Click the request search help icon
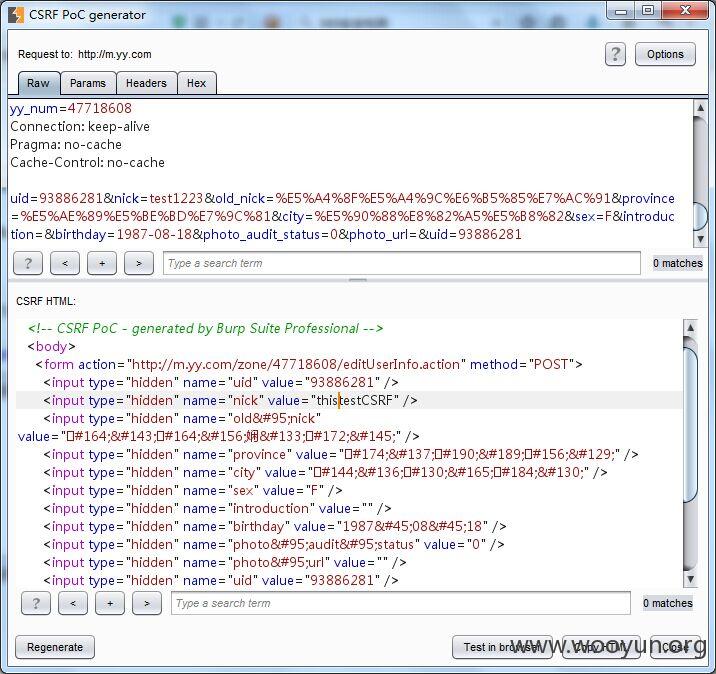The height and width of the screenshot is (674, 716). [x=28, y=263]
